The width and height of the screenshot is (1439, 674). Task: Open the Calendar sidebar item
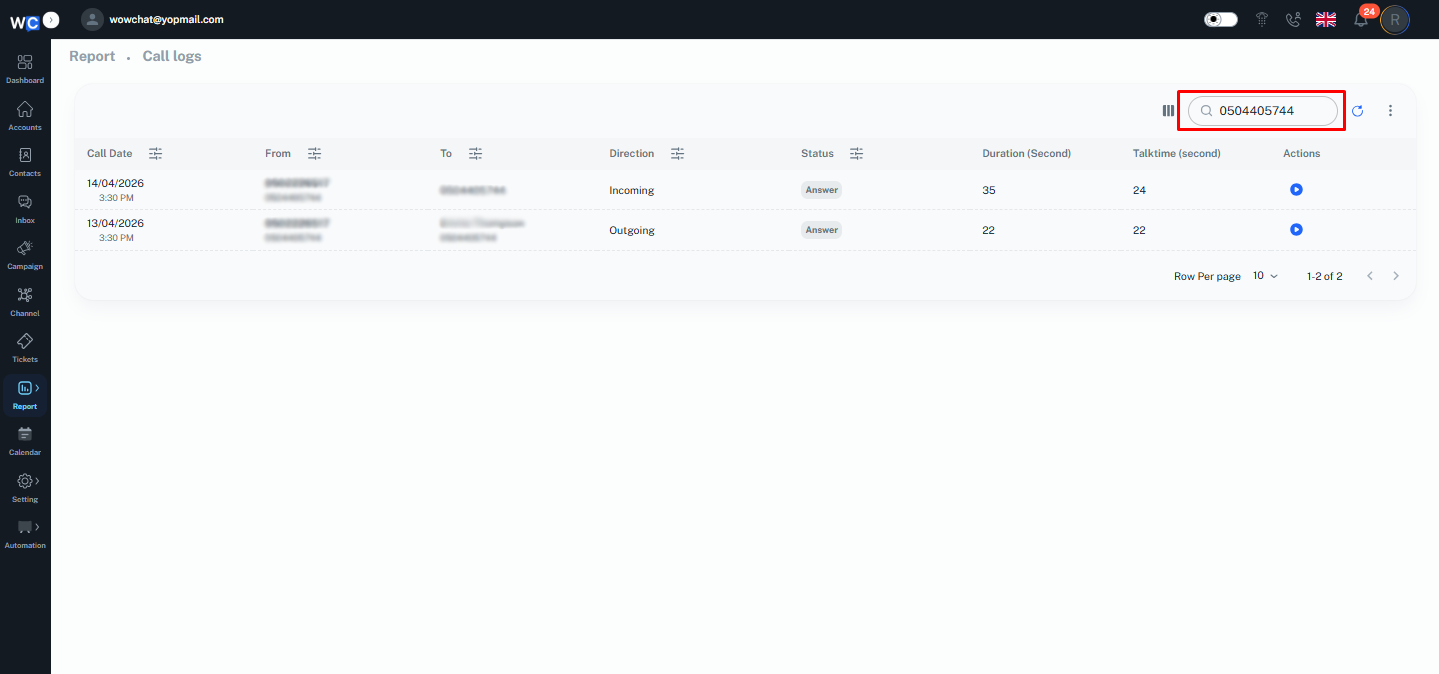pyautogui.click(x=25, y=440)
